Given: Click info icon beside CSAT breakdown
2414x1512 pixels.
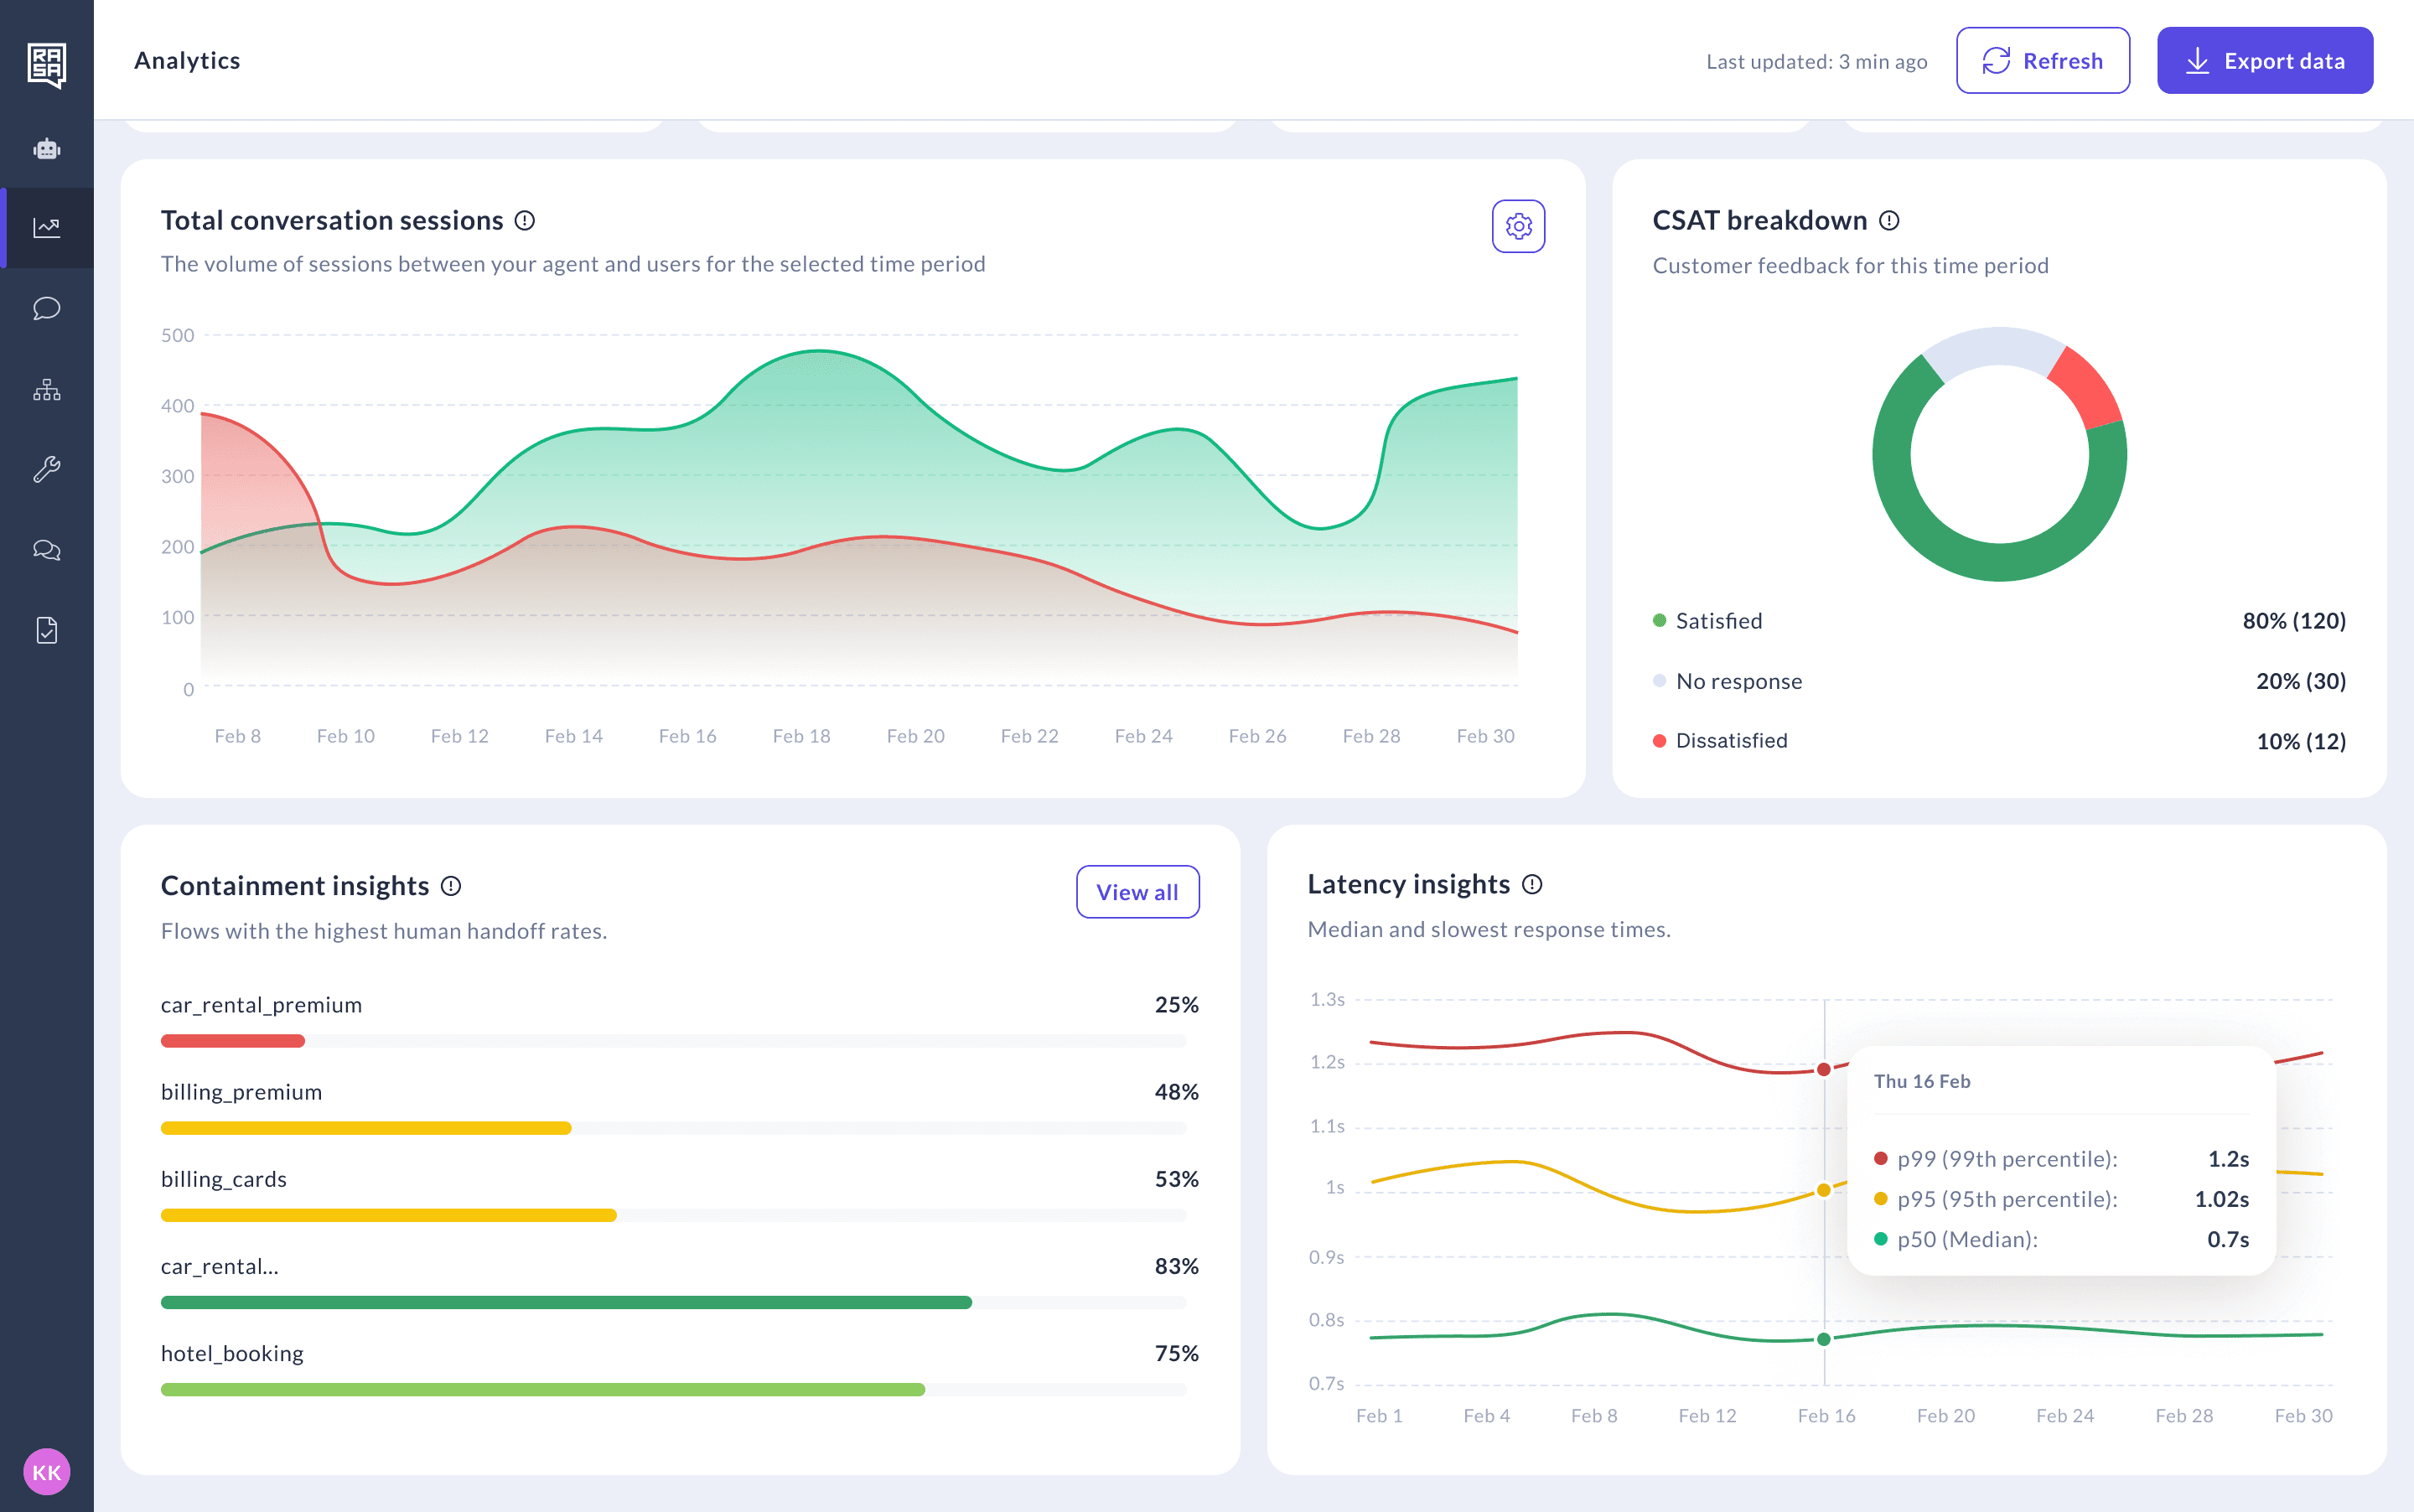Looking at the screenshot, I should (1889, 220).
